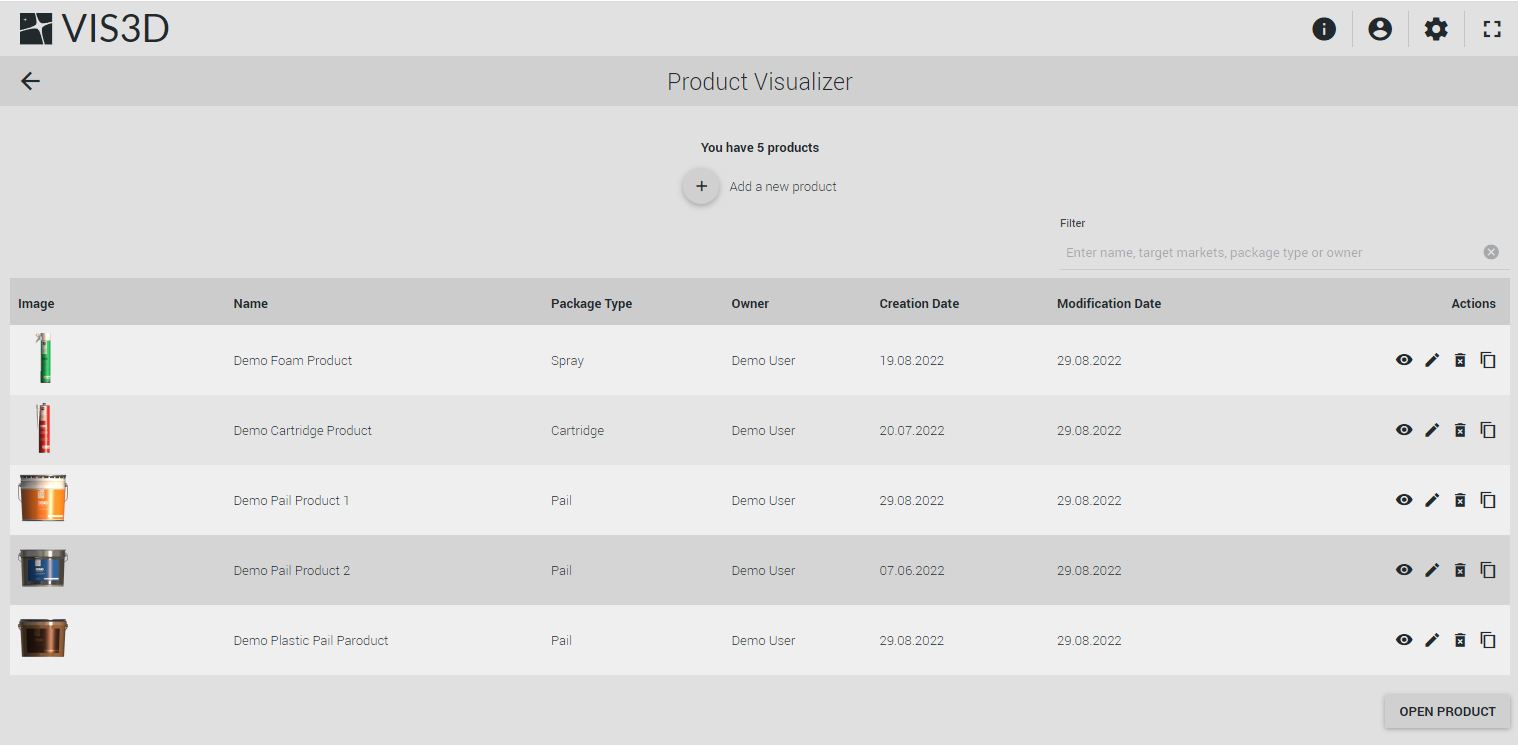Click the info icon in header
The width and height of the screenshot is (1518, 745).
1324,29
